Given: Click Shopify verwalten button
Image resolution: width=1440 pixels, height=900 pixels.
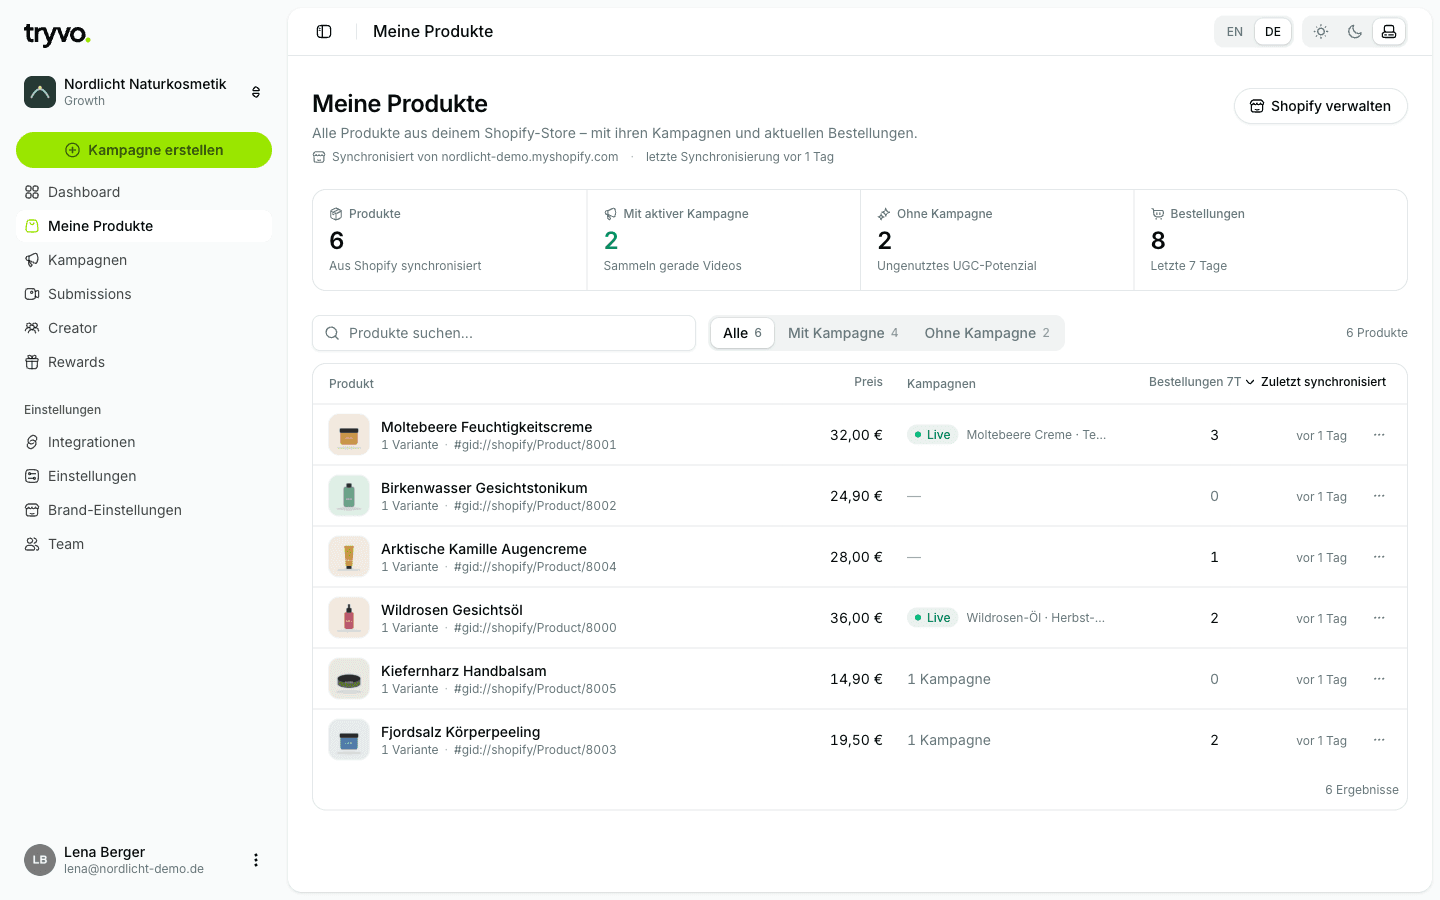Looking at the screenshot, I should 1321,106.
